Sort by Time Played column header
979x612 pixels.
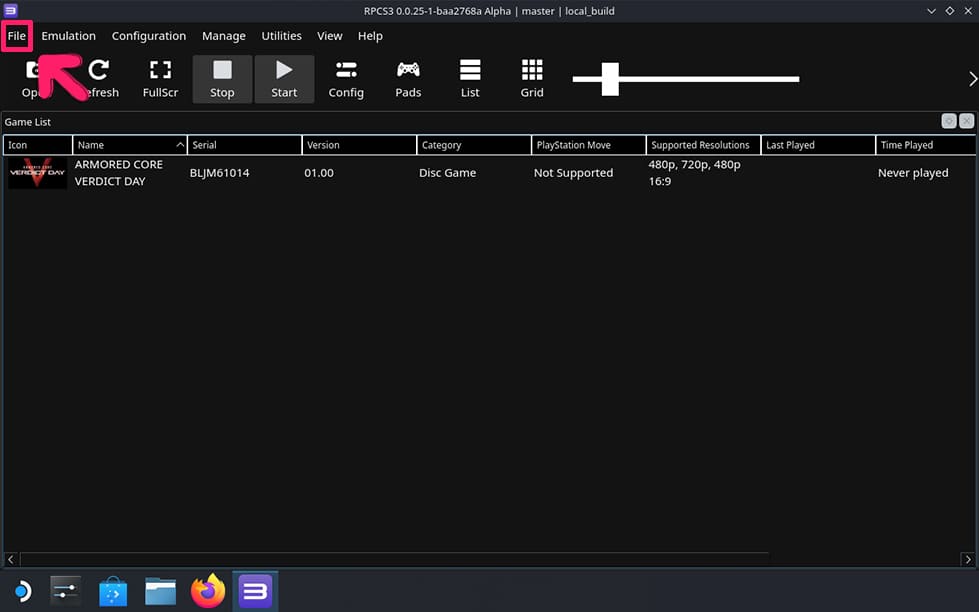926,145
